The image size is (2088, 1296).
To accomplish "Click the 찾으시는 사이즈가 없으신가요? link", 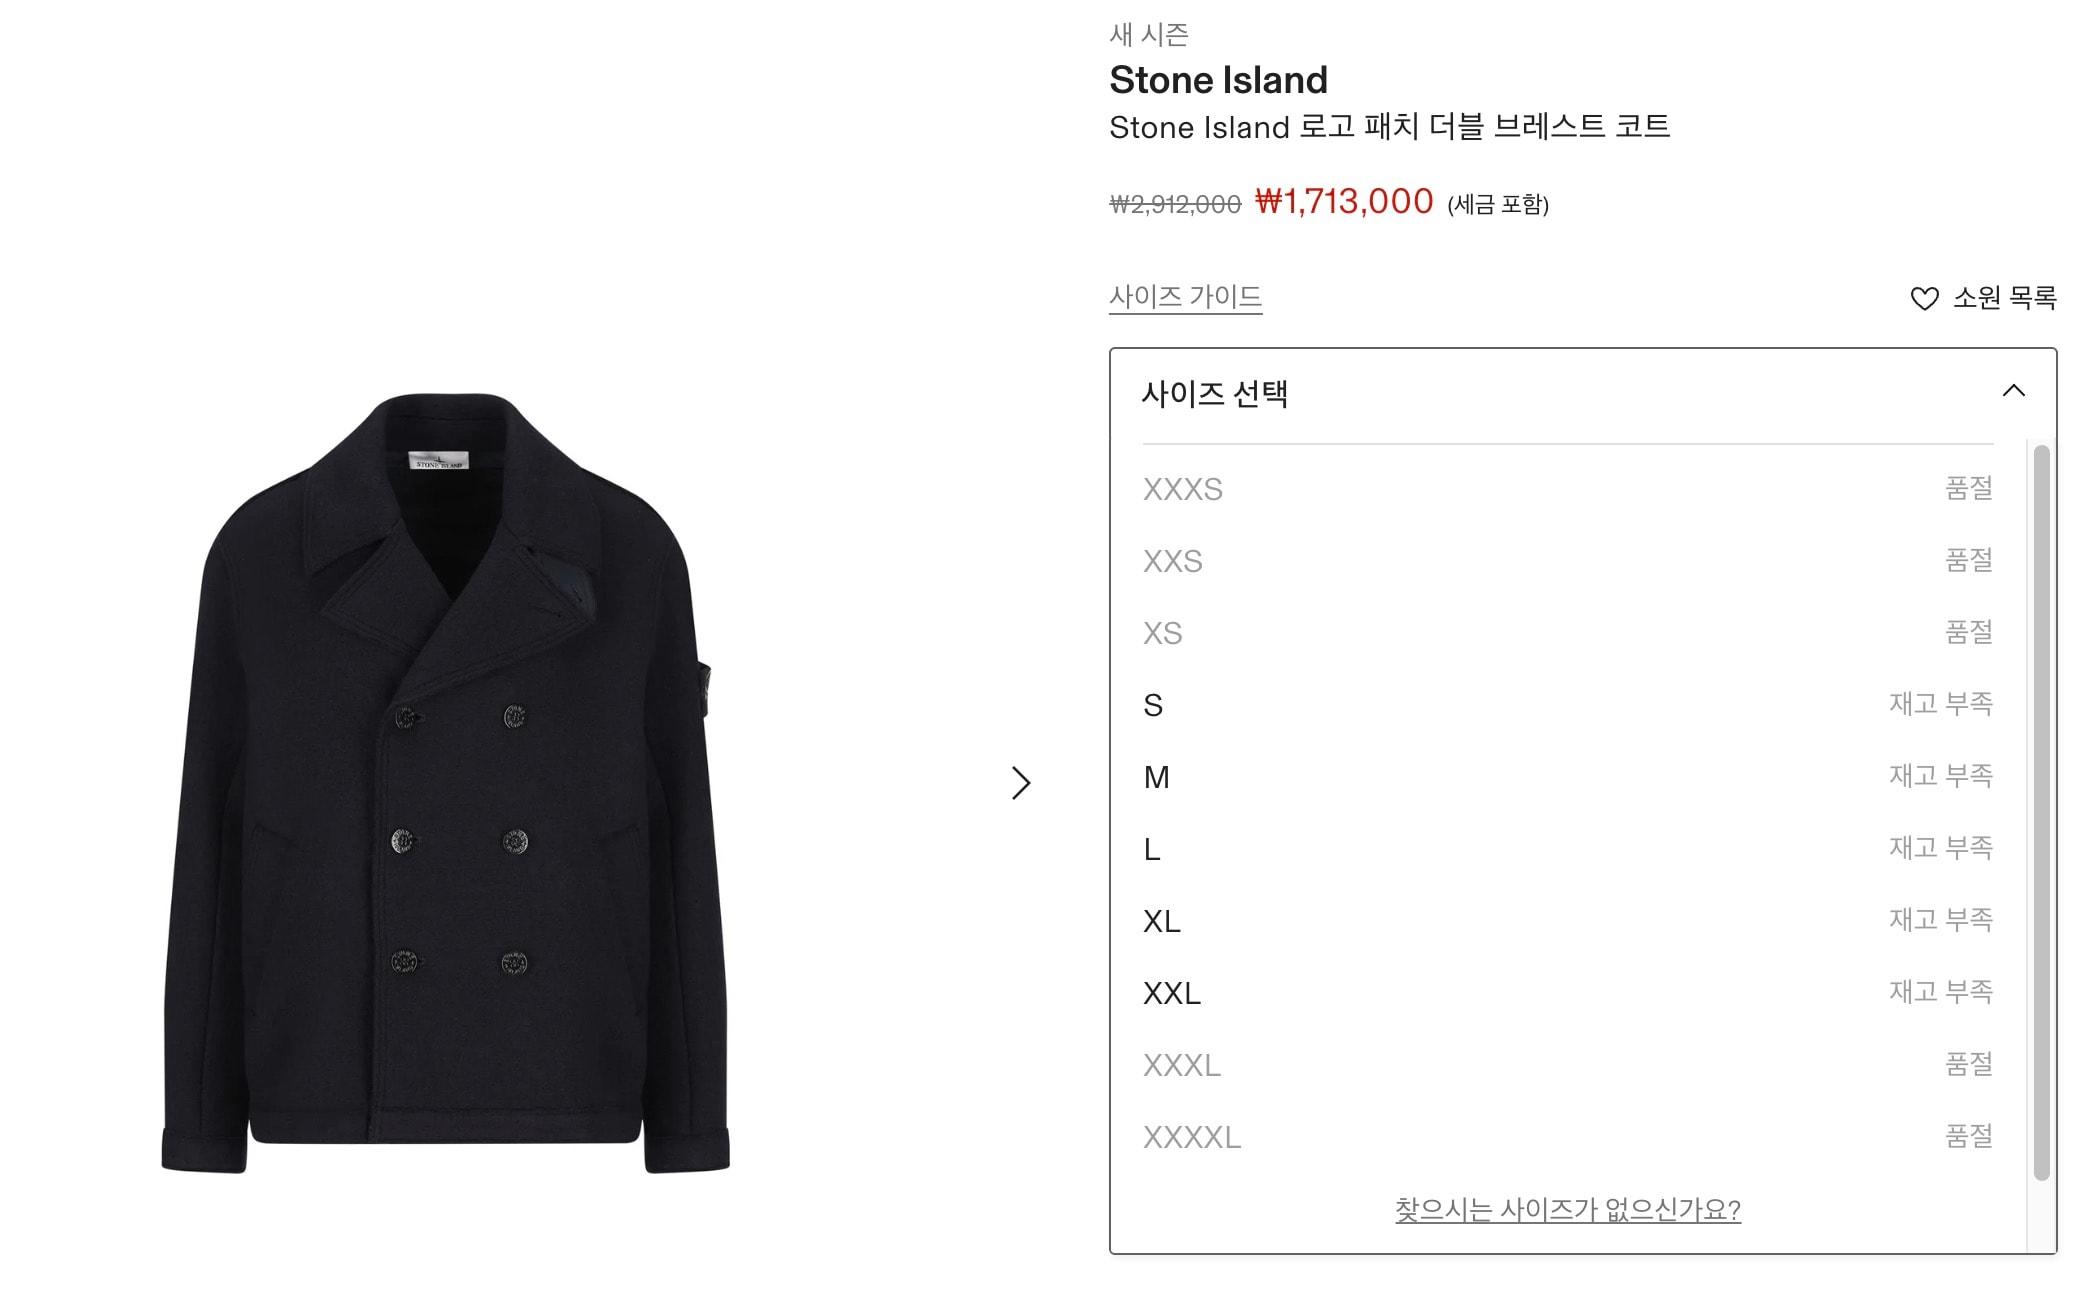I will [1567, 1210].
